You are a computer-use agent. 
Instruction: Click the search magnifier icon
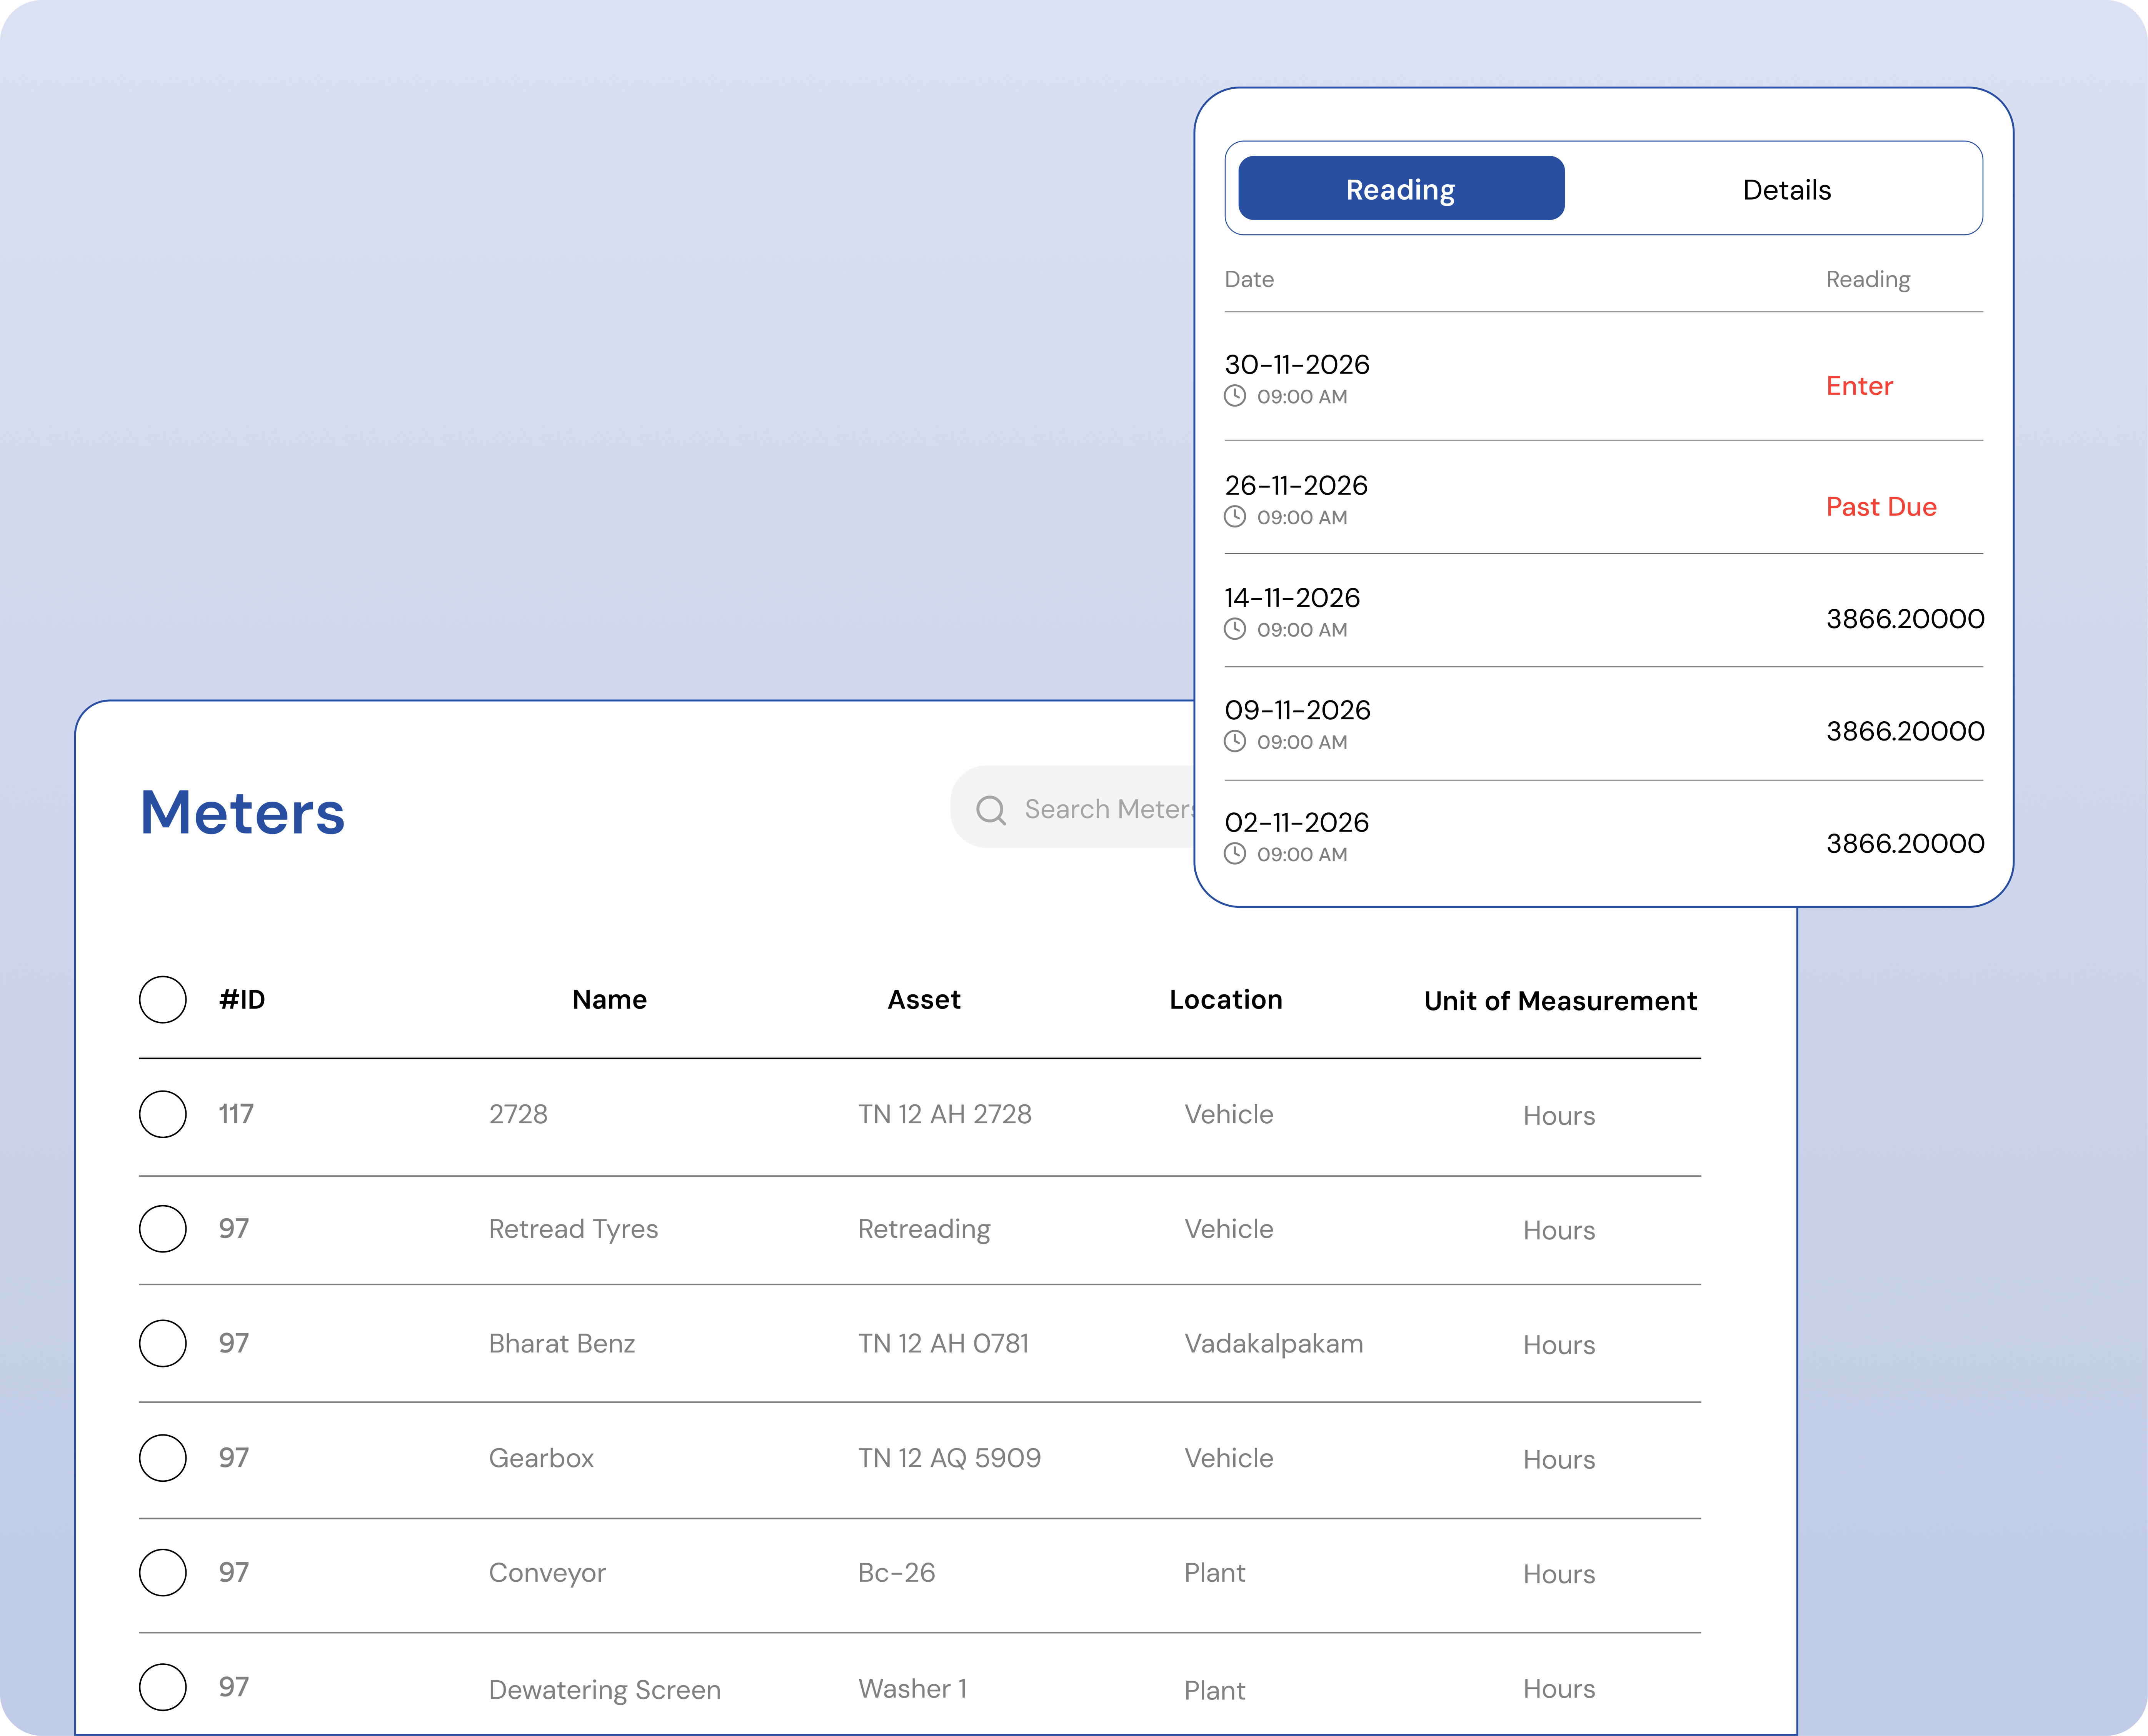pyautogui.click(x=990, y=810)
